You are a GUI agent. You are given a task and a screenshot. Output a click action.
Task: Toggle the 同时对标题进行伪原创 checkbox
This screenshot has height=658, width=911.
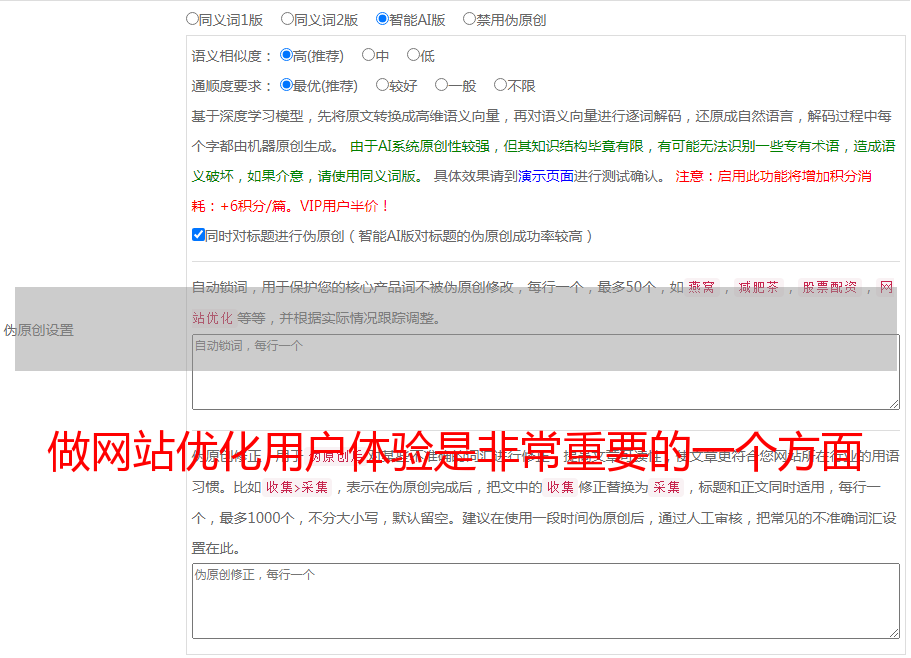click(198, 235)
